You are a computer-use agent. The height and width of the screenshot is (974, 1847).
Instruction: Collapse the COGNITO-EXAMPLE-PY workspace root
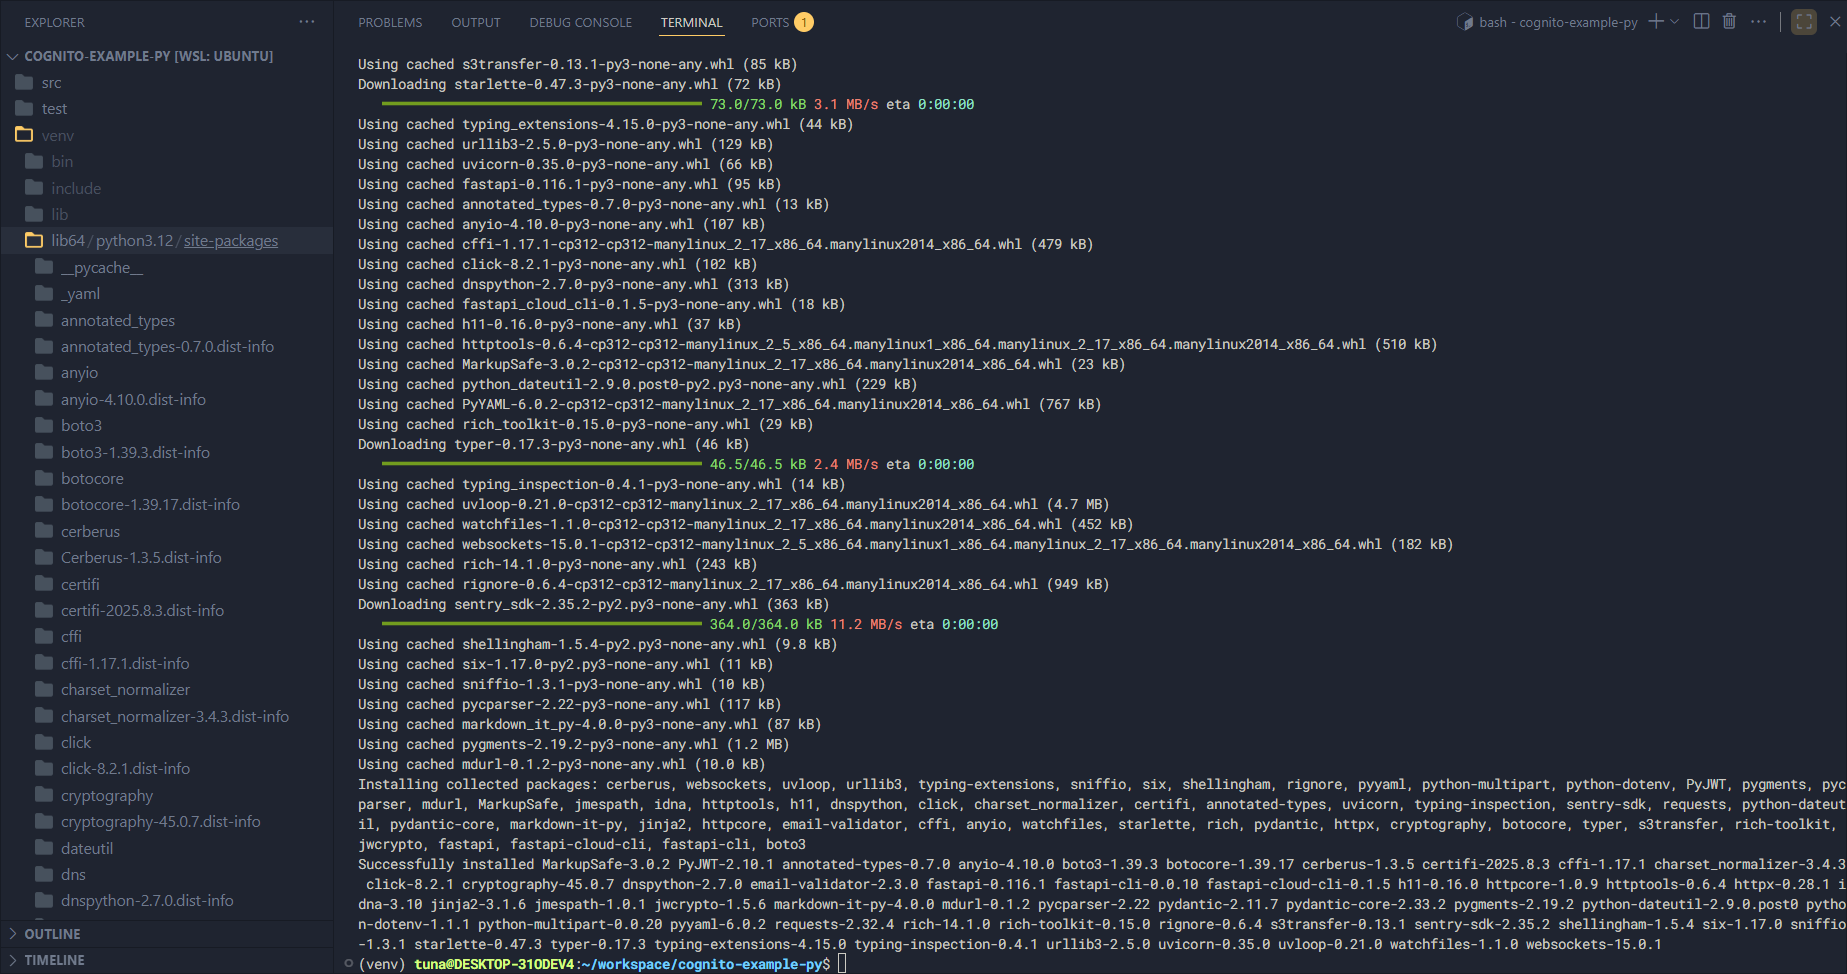(14, 56)
